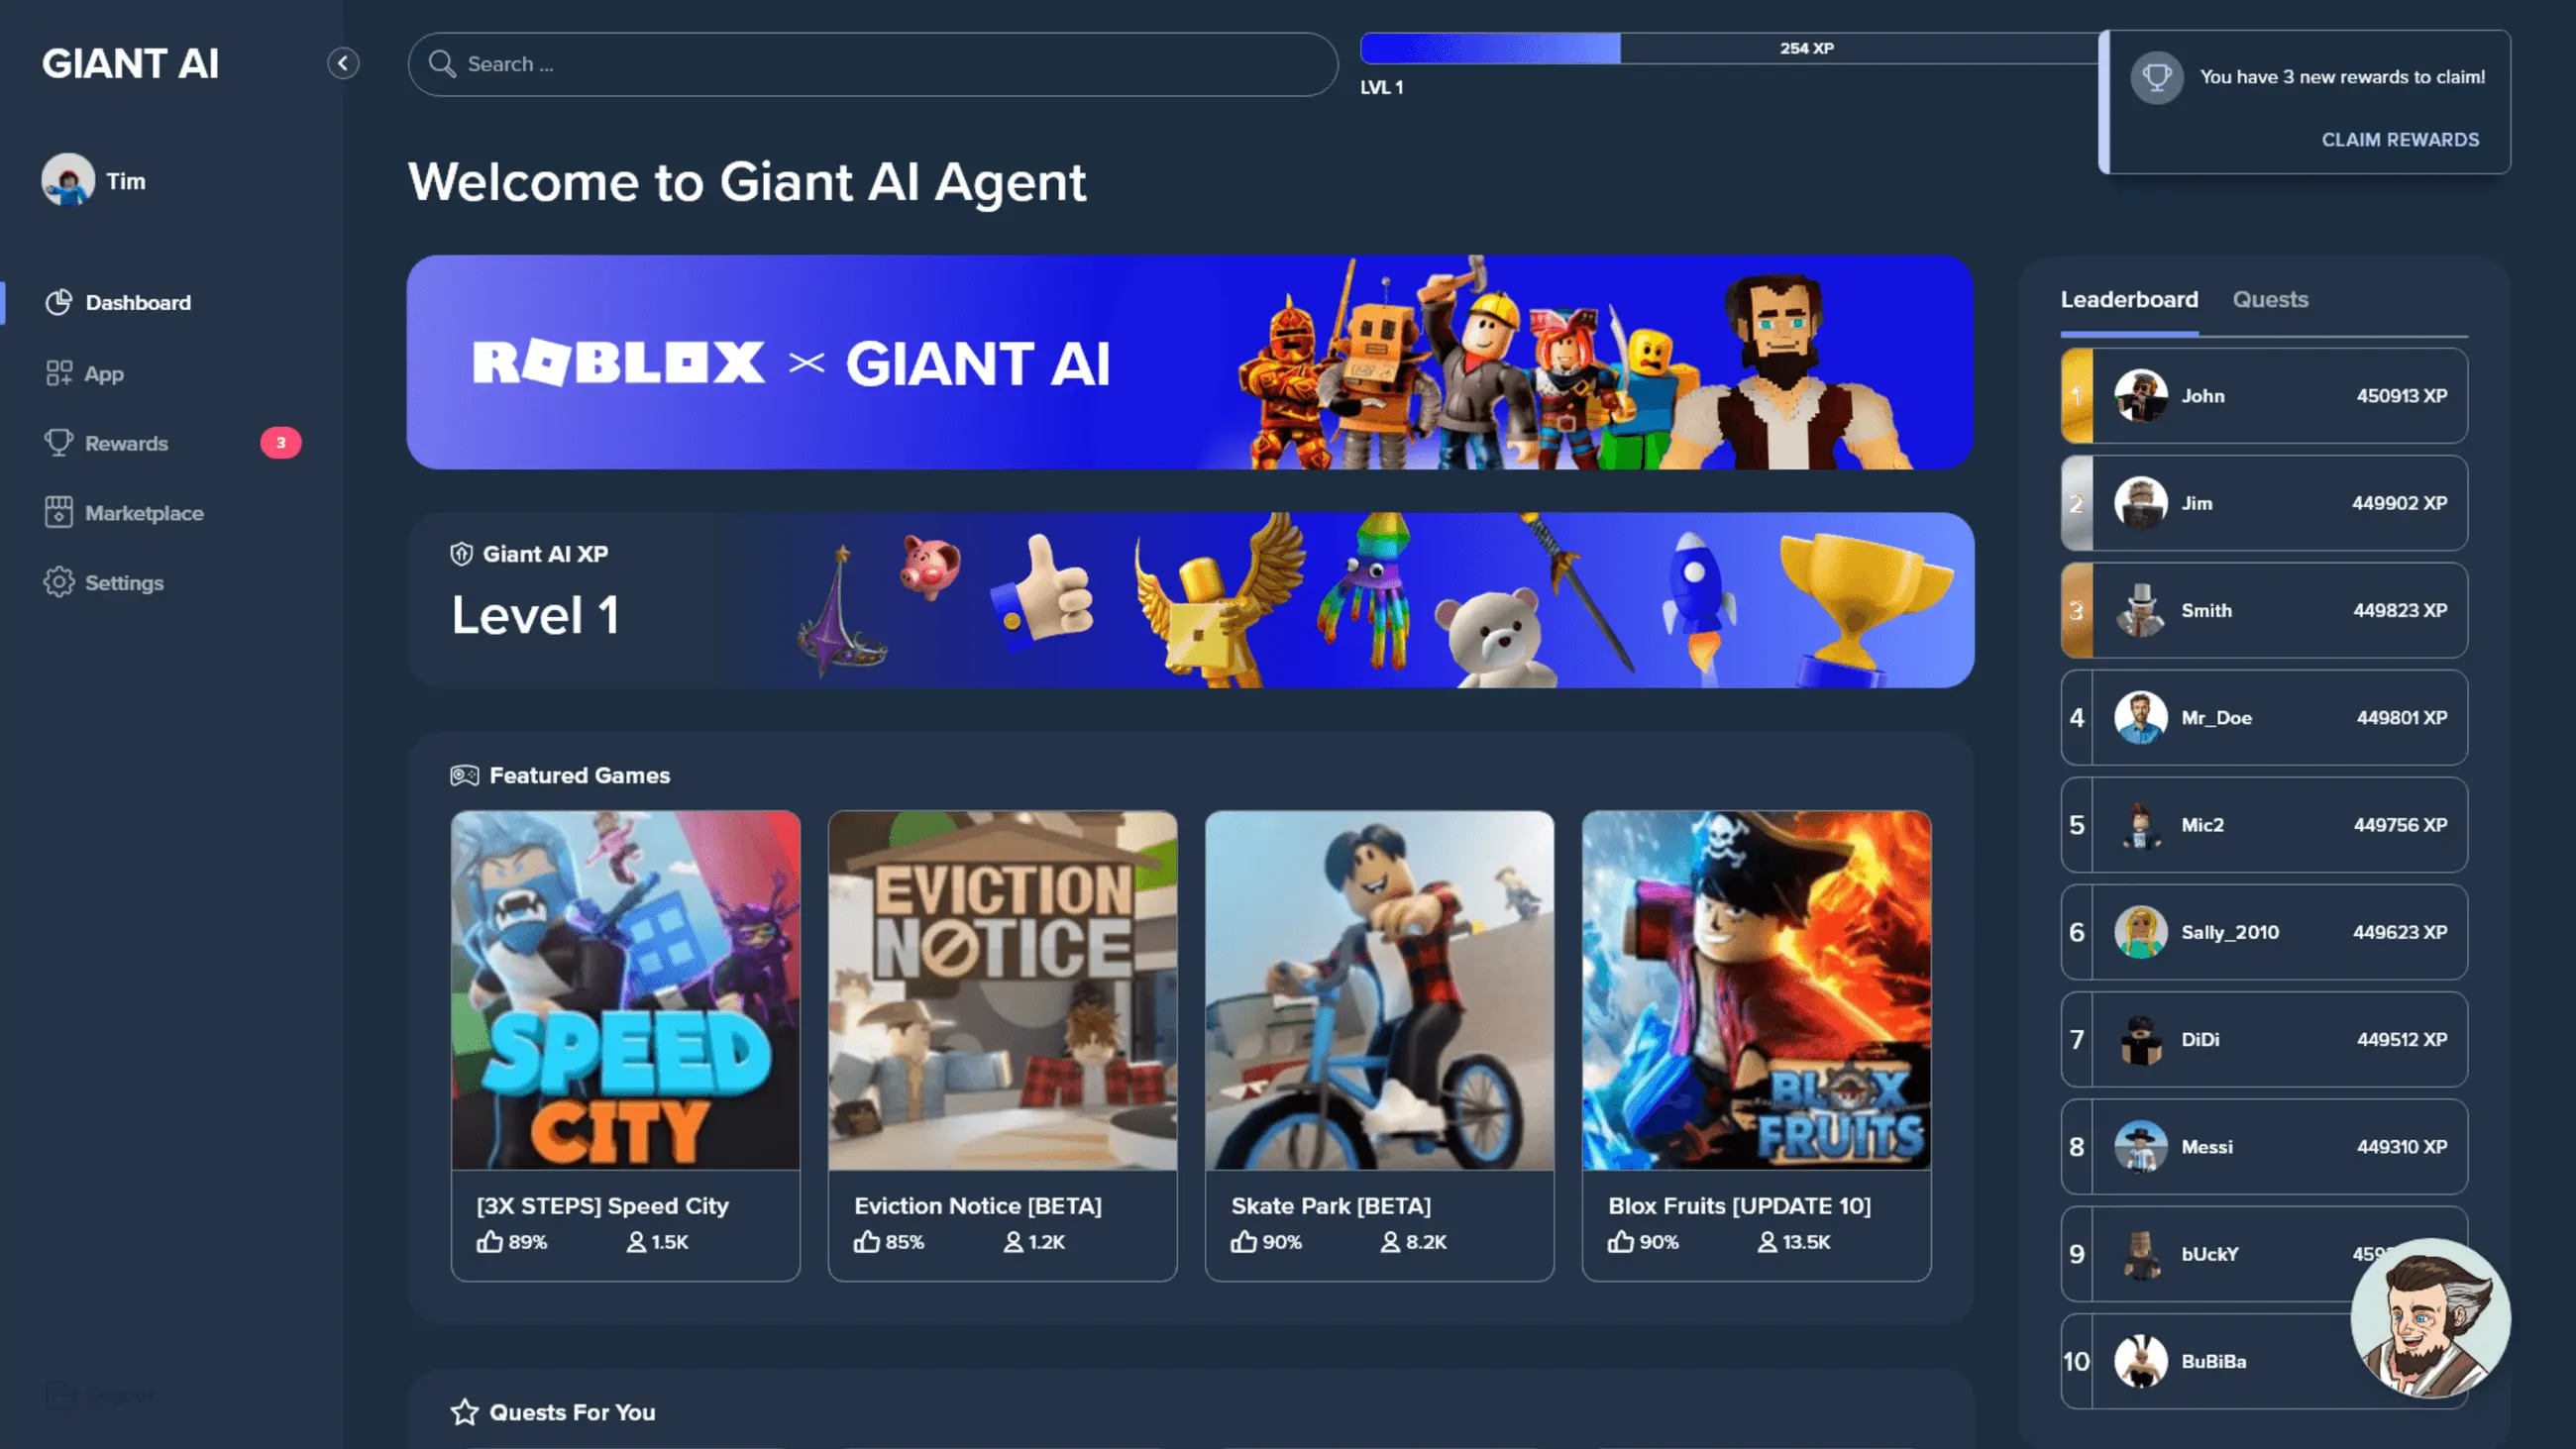The width and height of the screenshot is (2576, 1449).
Task: Collapse the sidebar with the chevron button
Action: pyautogui.click(x=343, y=64)
